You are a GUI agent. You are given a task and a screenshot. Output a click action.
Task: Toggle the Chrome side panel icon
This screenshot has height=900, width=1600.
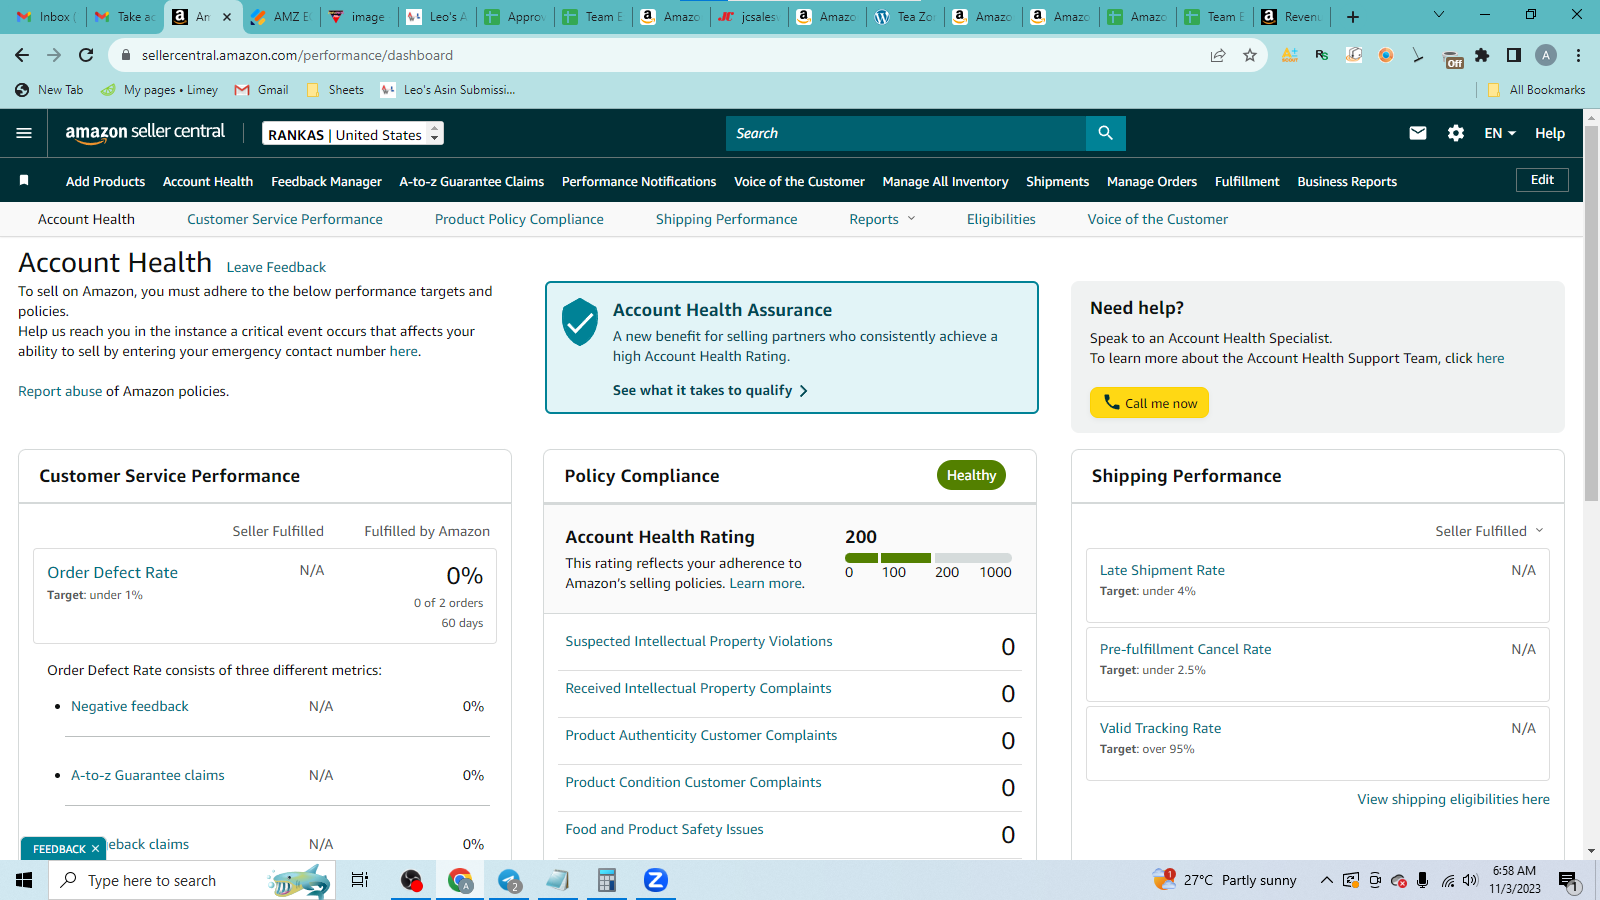point(1514,55)
